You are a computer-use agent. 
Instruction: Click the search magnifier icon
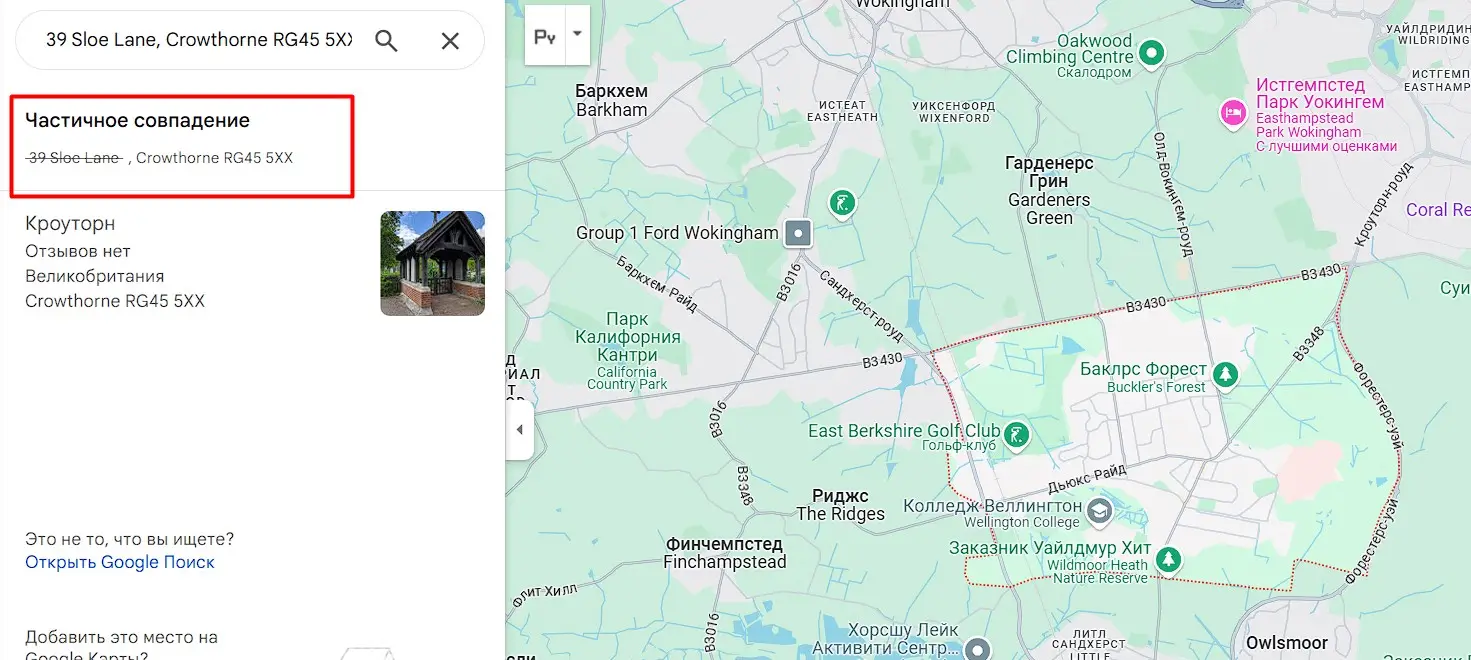386,41
